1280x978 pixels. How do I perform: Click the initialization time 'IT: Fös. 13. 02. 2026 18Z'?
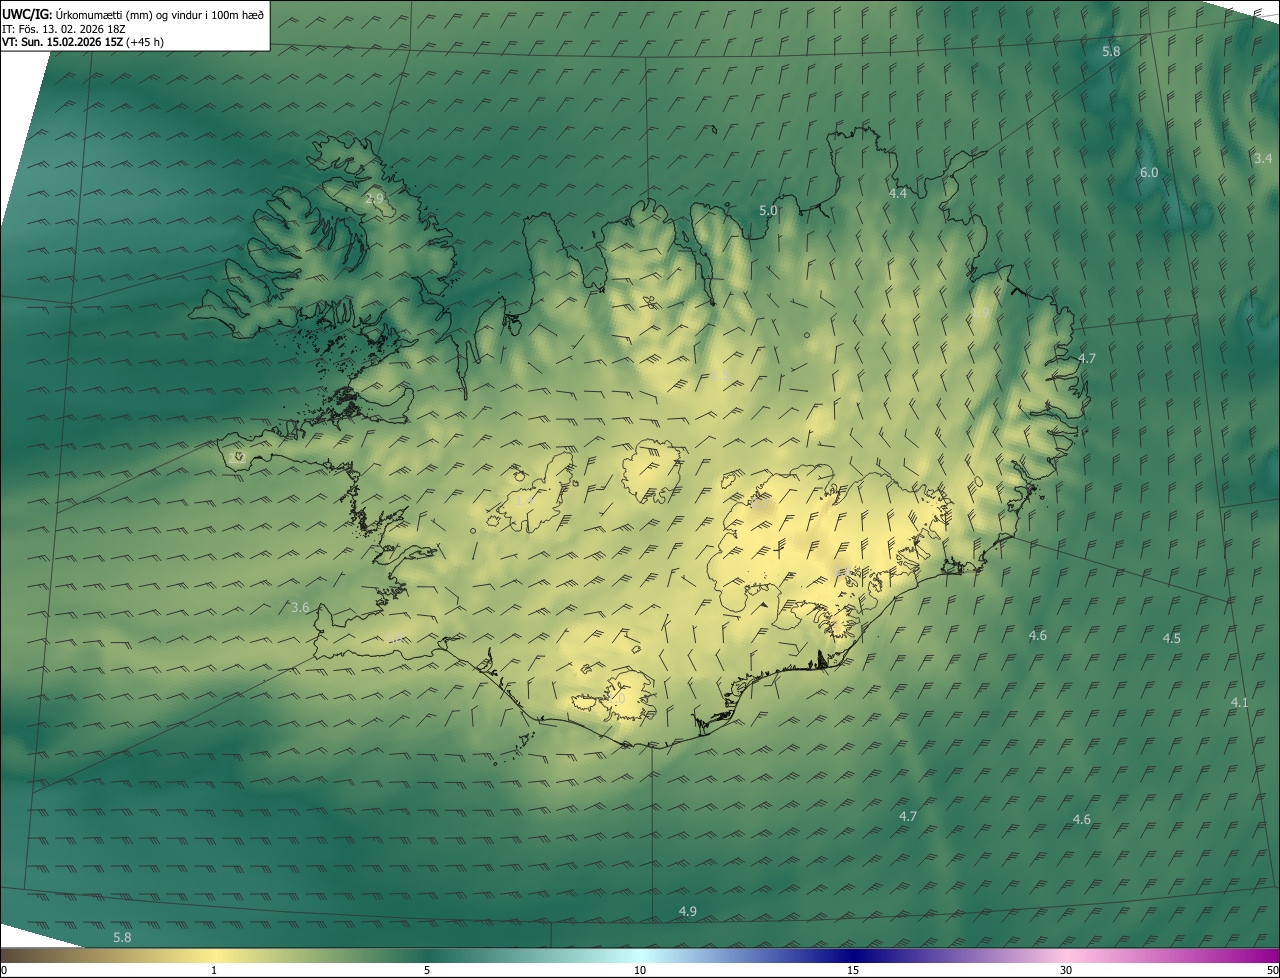pos(63,28)
